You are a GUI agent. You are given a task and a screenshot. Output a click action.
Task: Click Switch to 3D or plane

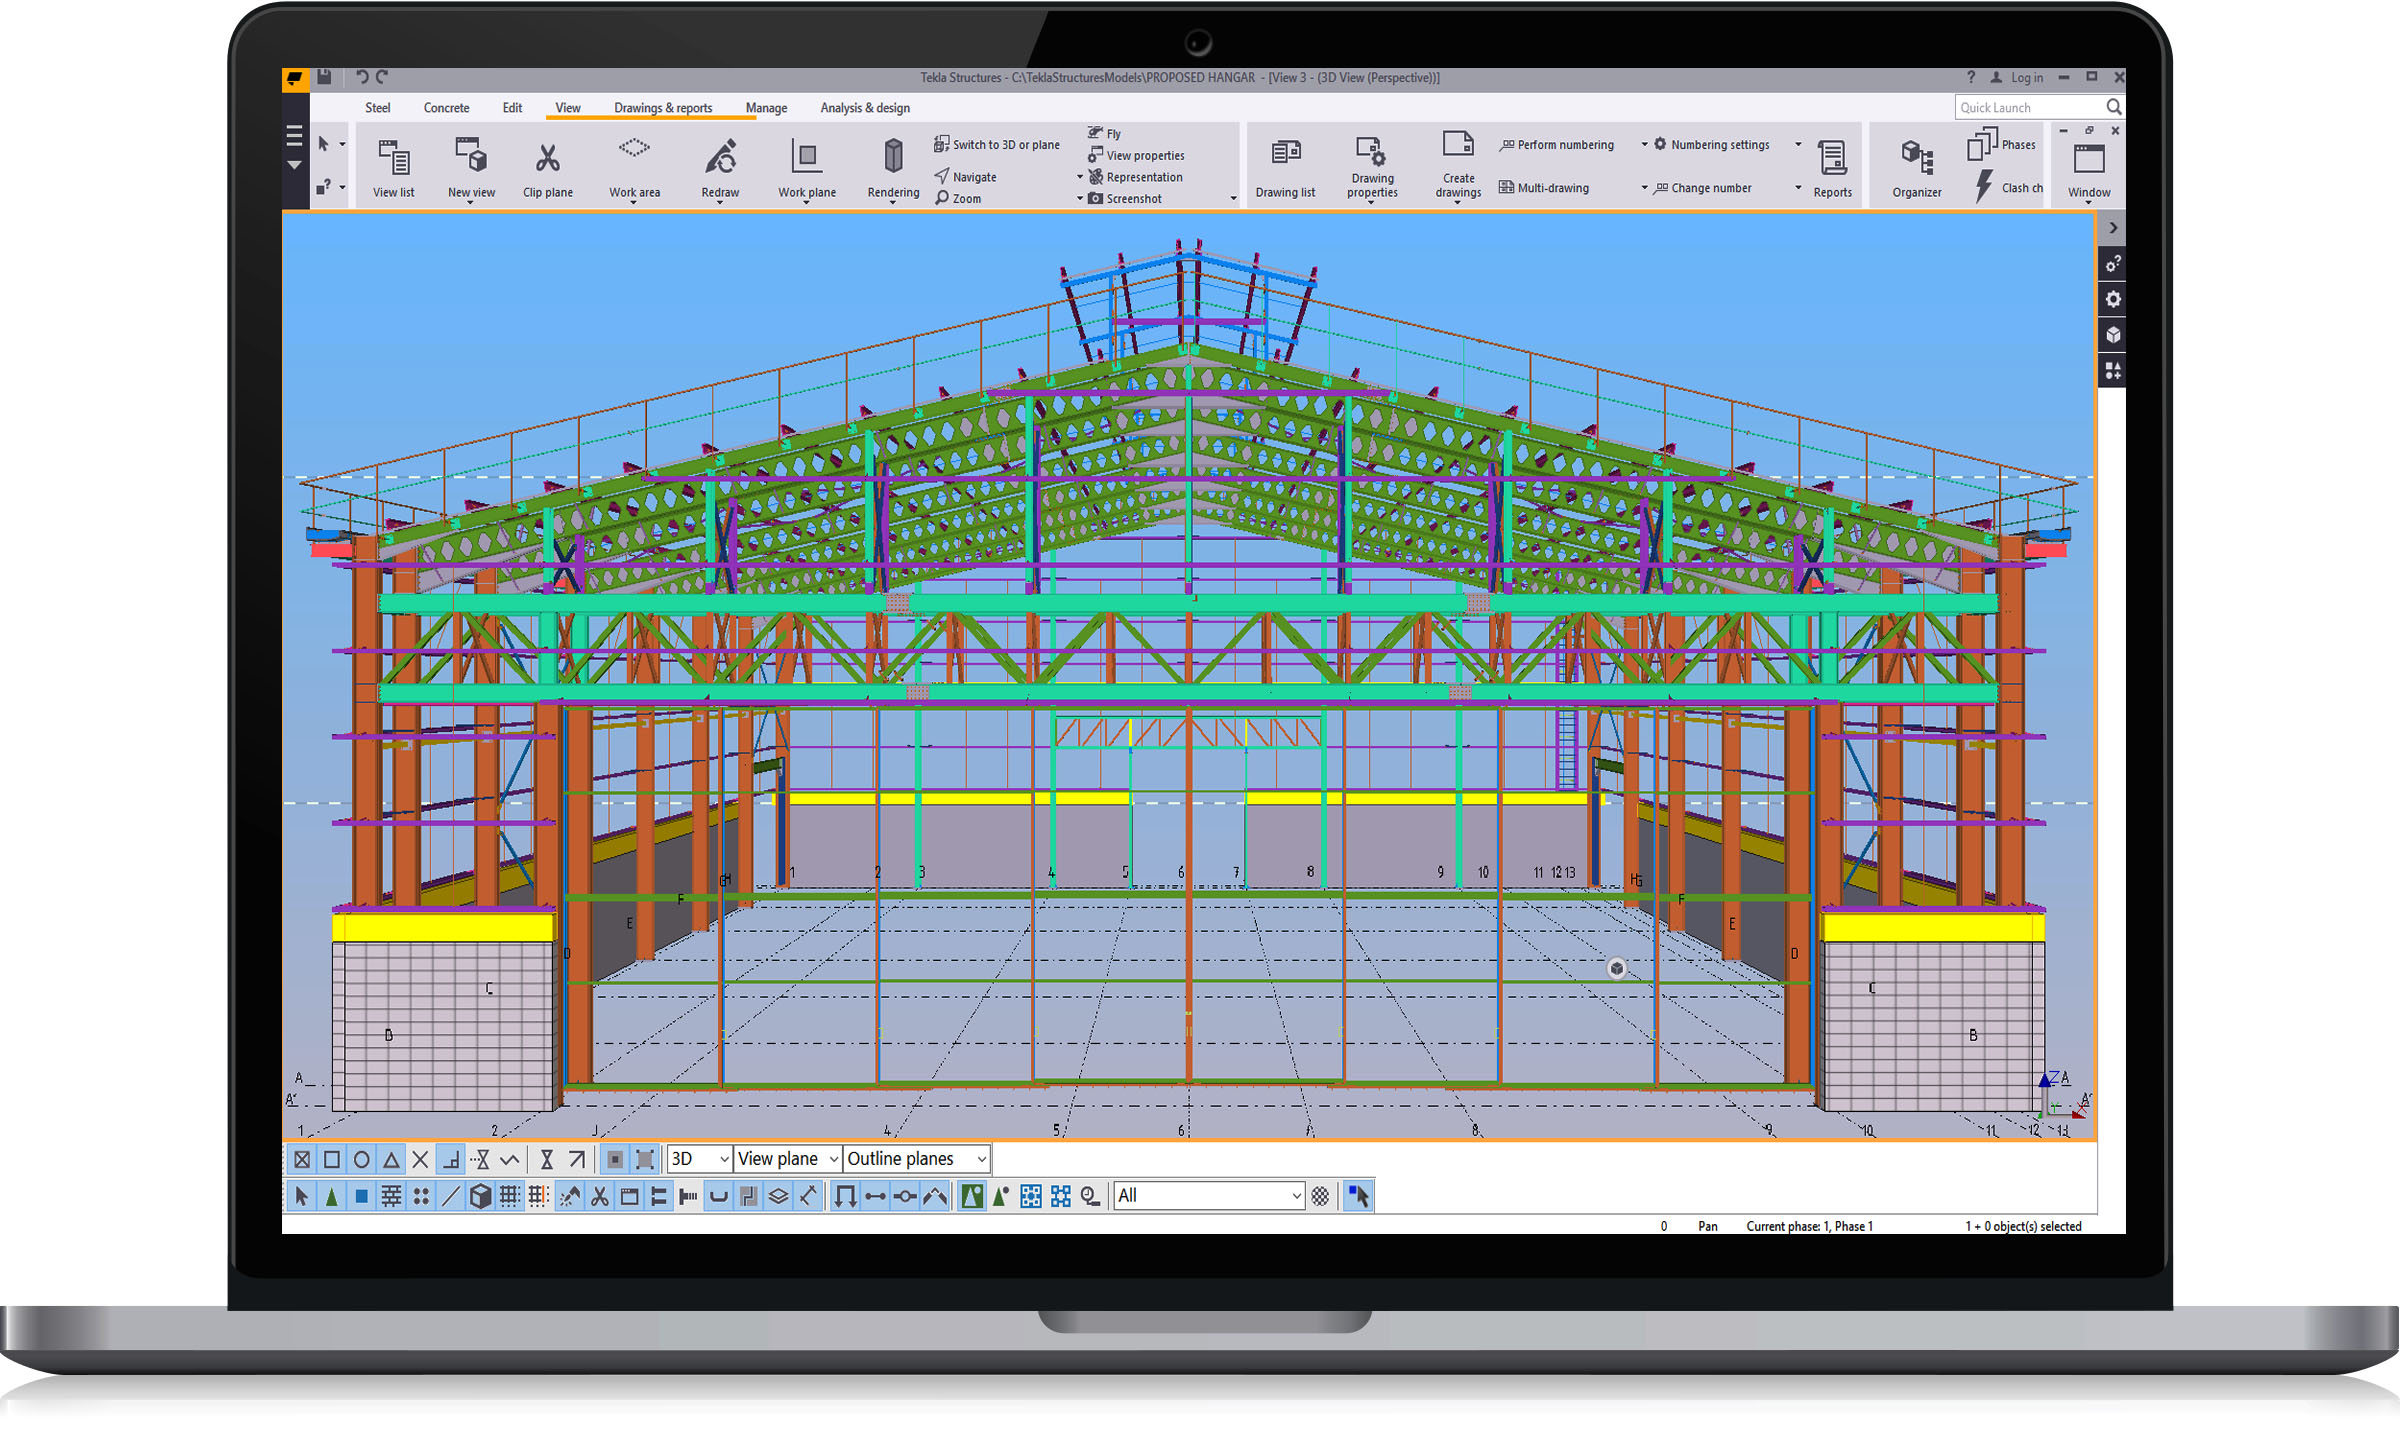tap(997, 145)
